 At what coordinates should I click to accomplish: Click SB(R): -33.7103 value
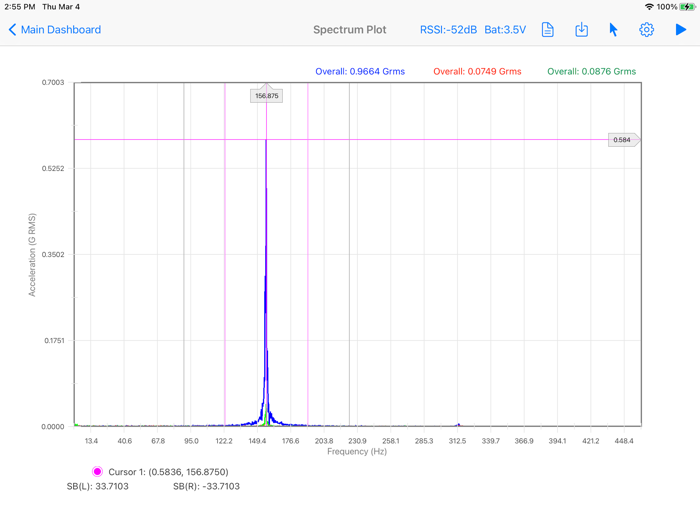click(x=206, y=486)
